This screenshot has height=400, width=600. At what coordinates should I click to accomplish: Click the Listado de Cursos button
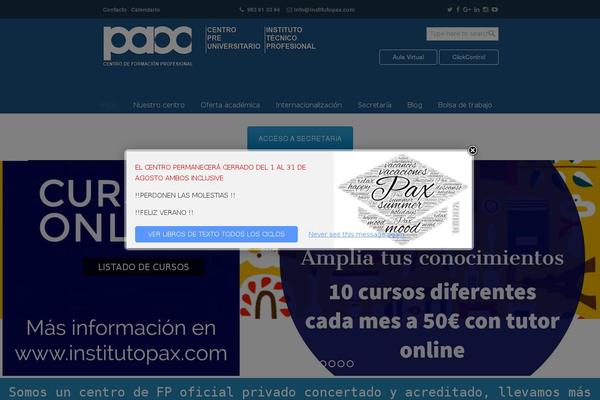[143, 267]
